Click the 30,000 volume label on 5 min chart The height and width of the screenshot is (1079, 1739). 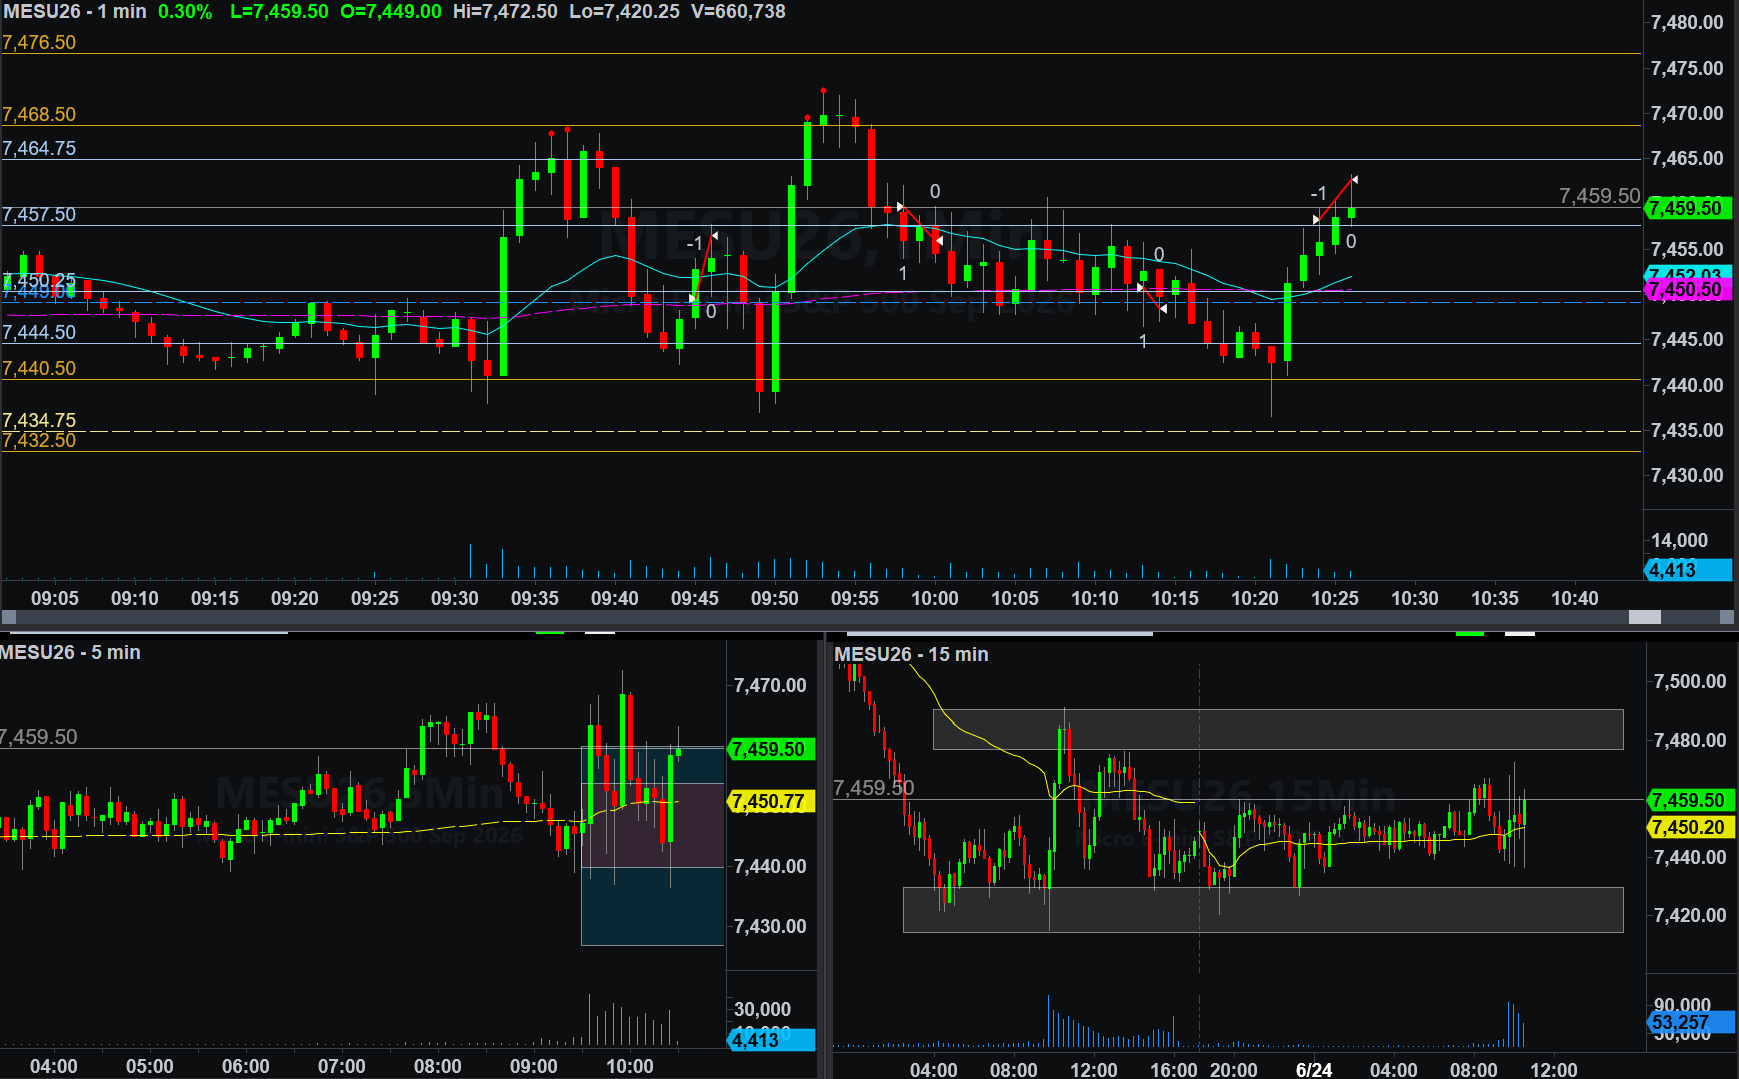(x=762, y=1009)
